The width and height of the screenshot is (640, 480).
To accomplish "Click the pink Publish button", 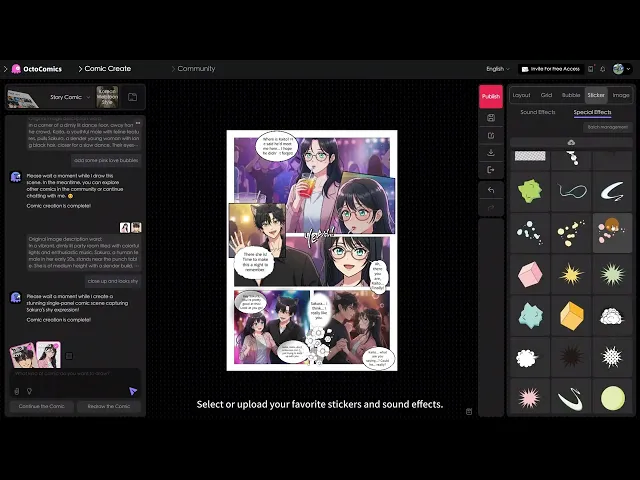I will 491,96.
